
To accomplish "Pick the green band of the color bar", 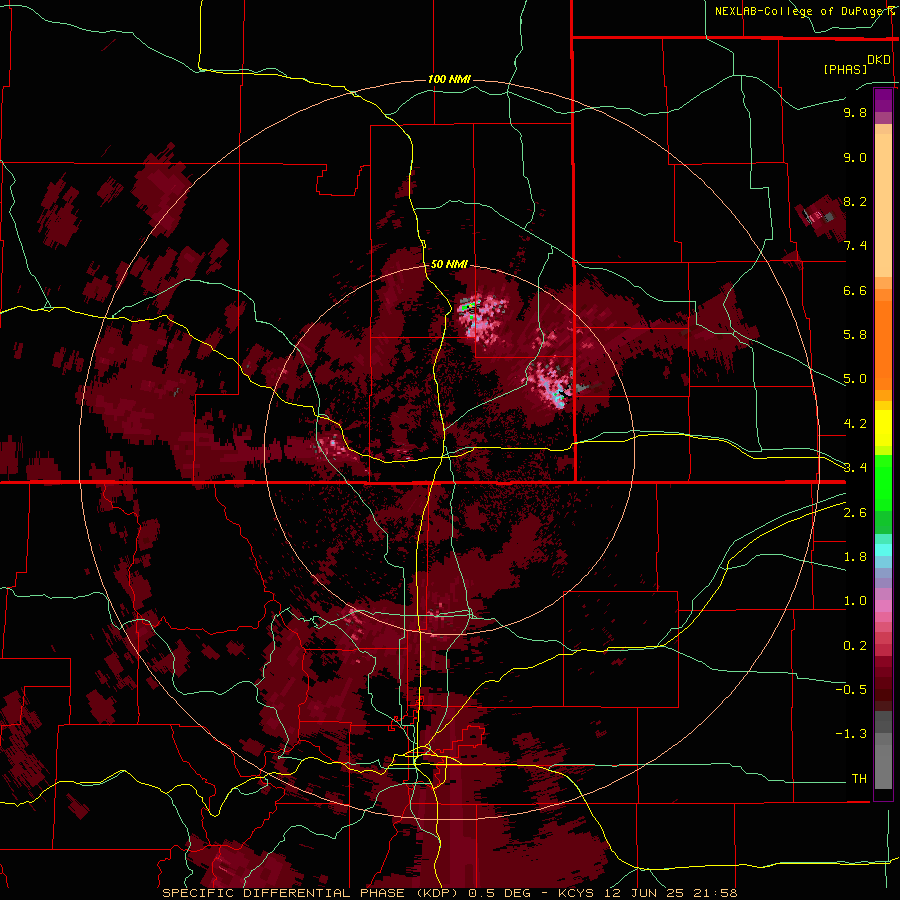I will click(x=883, y=482).
